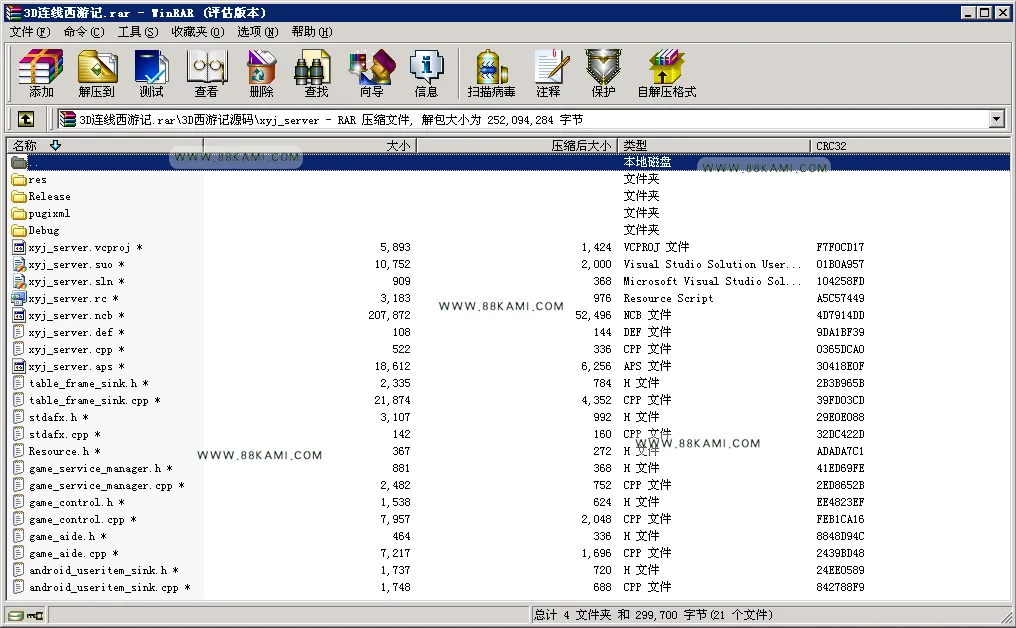Launch the Wizard (向导) tool
The height and width of the screenshot is (628, 1016).
pos(371,73)
